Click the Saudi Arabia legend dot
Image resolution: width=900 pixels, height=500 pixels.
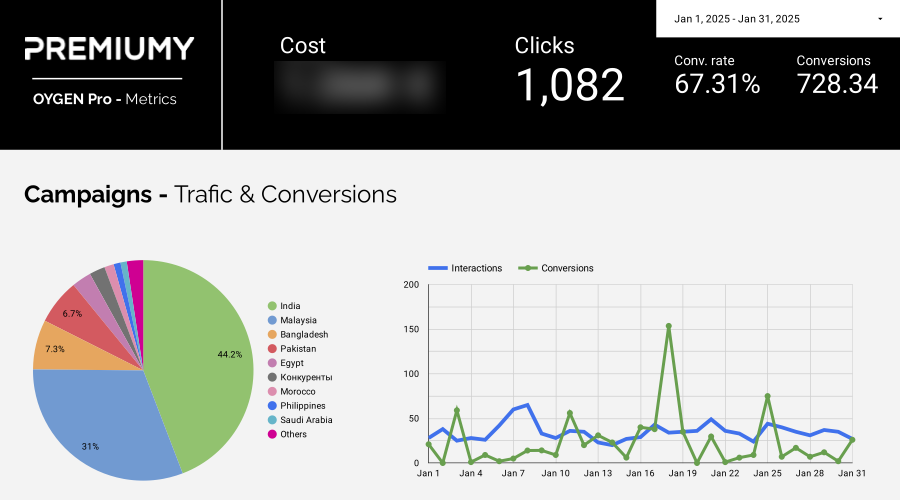pyautogui.click(x=272, y=420)
